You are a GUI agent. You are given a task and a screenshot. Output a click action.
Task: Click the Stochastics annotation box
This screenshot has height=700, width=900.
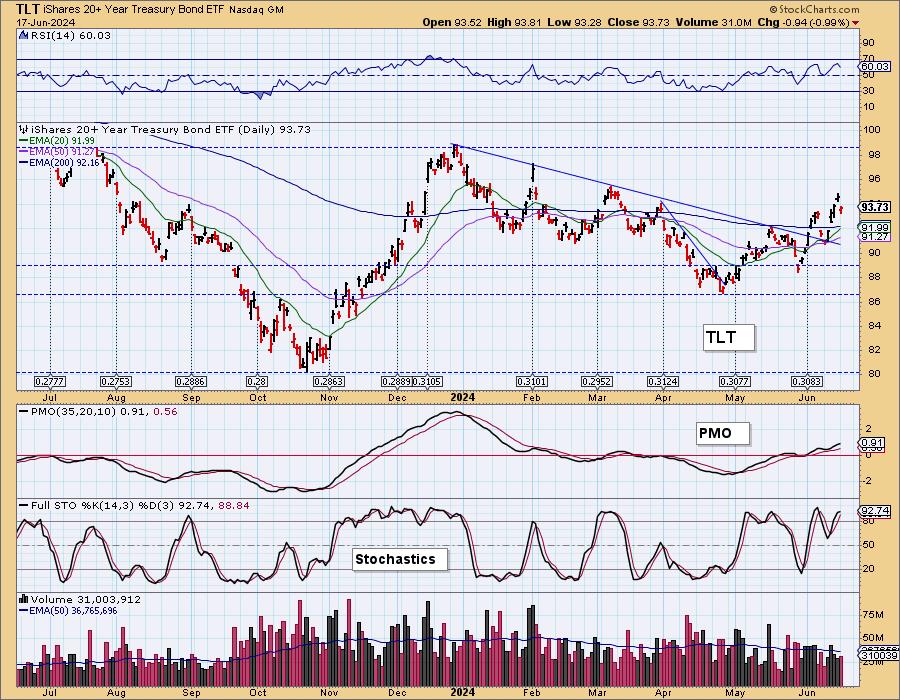tap(399, 559)
